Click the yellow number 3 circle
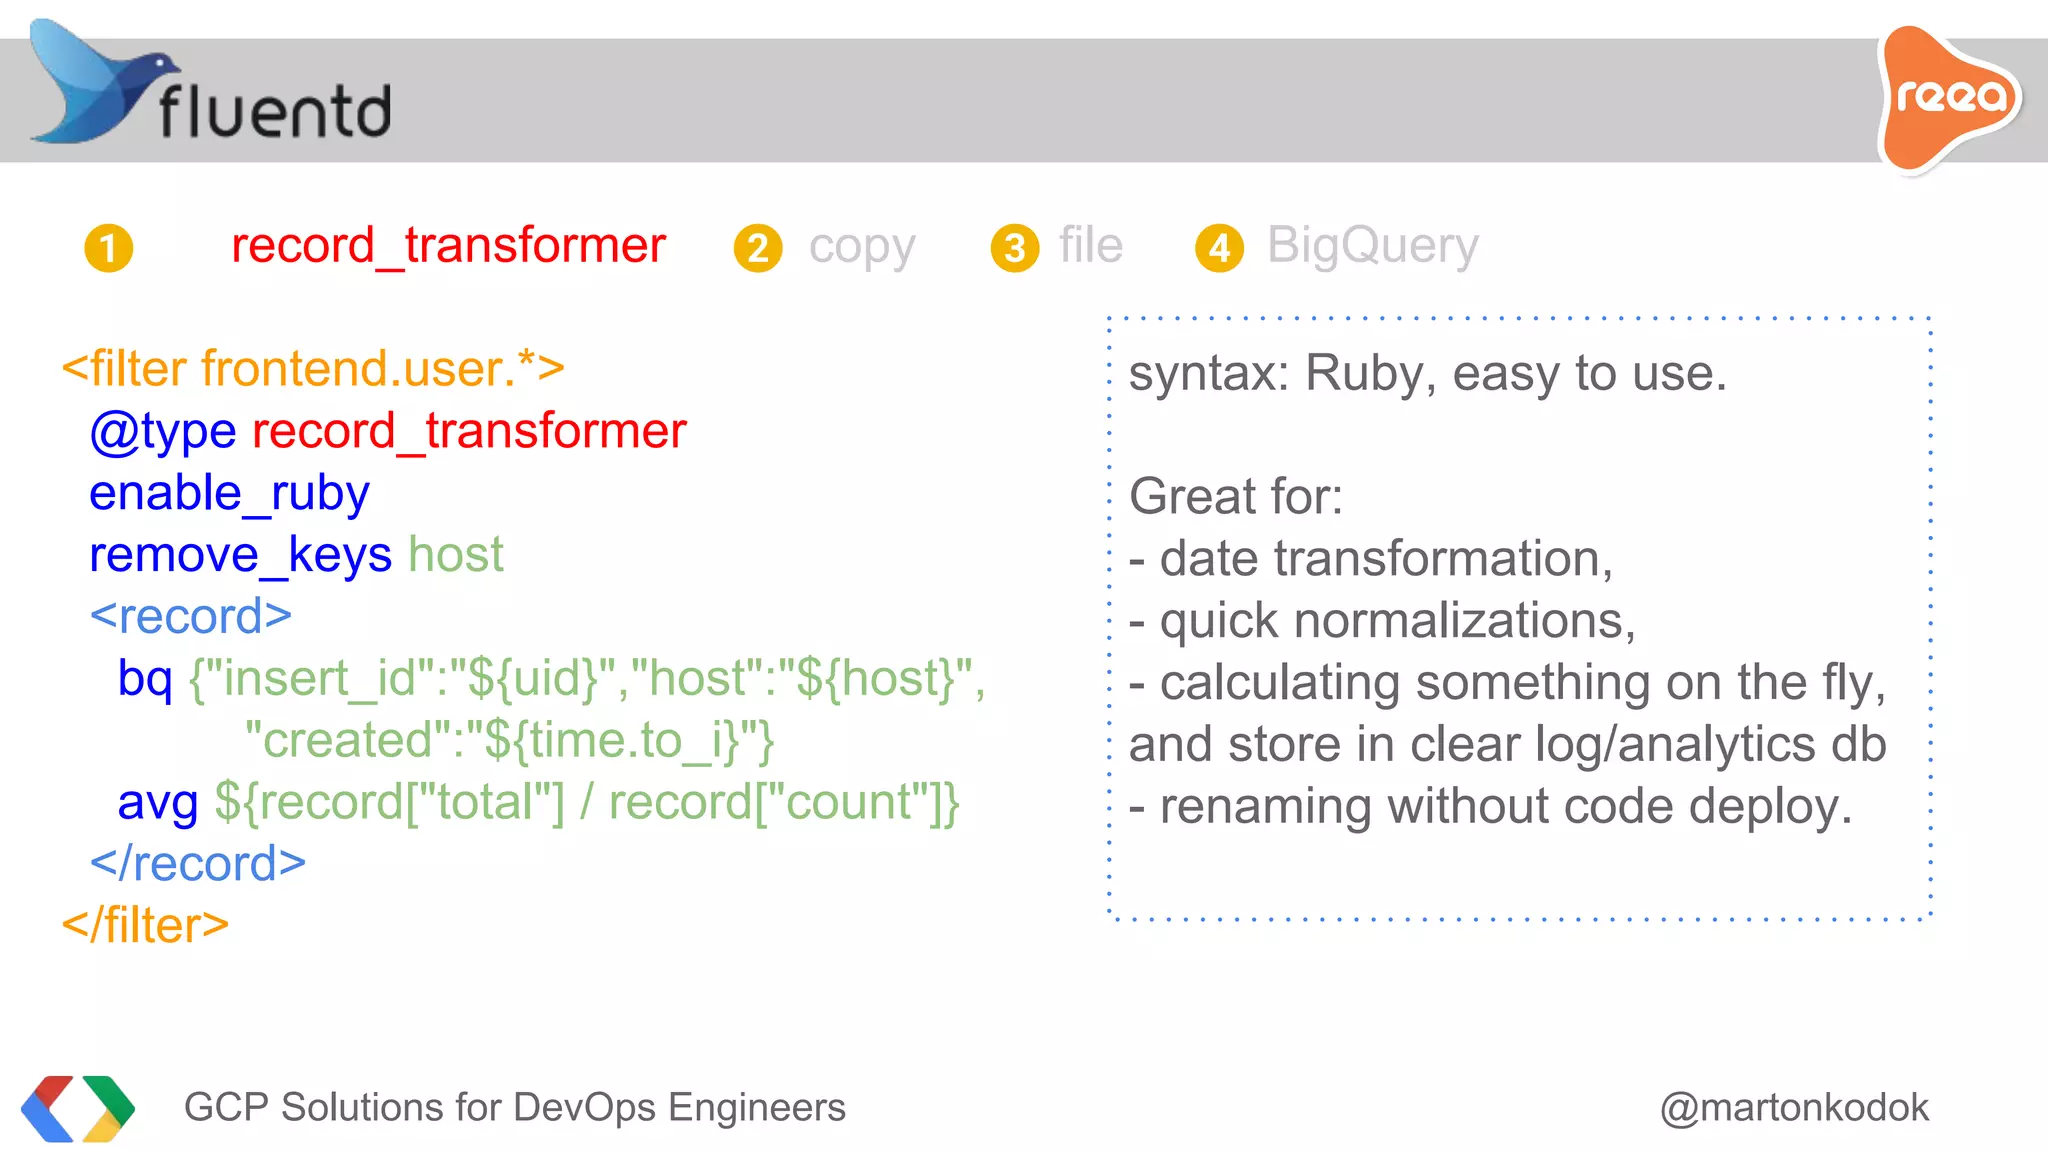This screenshot has height=1152, width=2048. tap(1015, 248)
